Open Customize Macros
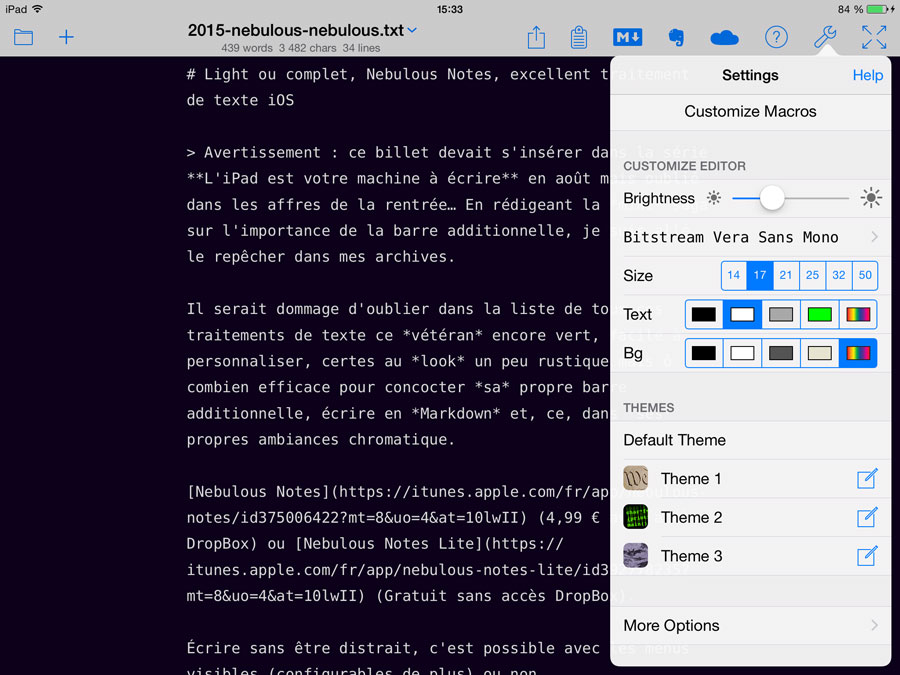Viewport: 900px width, 675px height. 751,111
